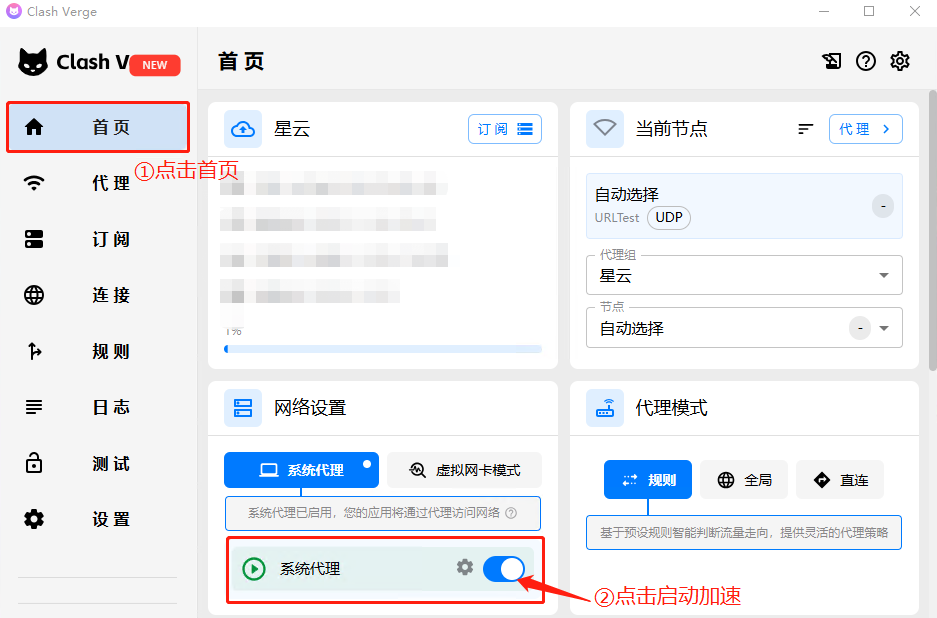Open the 设置 settings sidebar item
Viewport: 937px width, 618px height.
[98, 519]
